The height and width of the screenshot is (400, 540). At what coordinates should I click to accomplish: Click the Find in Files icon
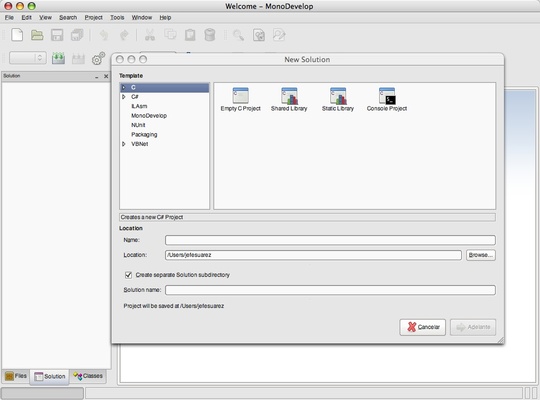[x=259, y=35]
